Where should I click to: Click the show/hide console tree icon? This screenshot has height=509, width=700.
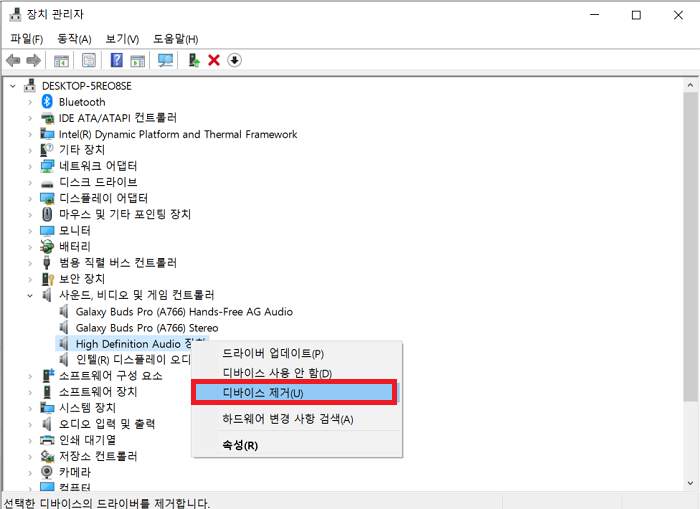click(61, 60)
